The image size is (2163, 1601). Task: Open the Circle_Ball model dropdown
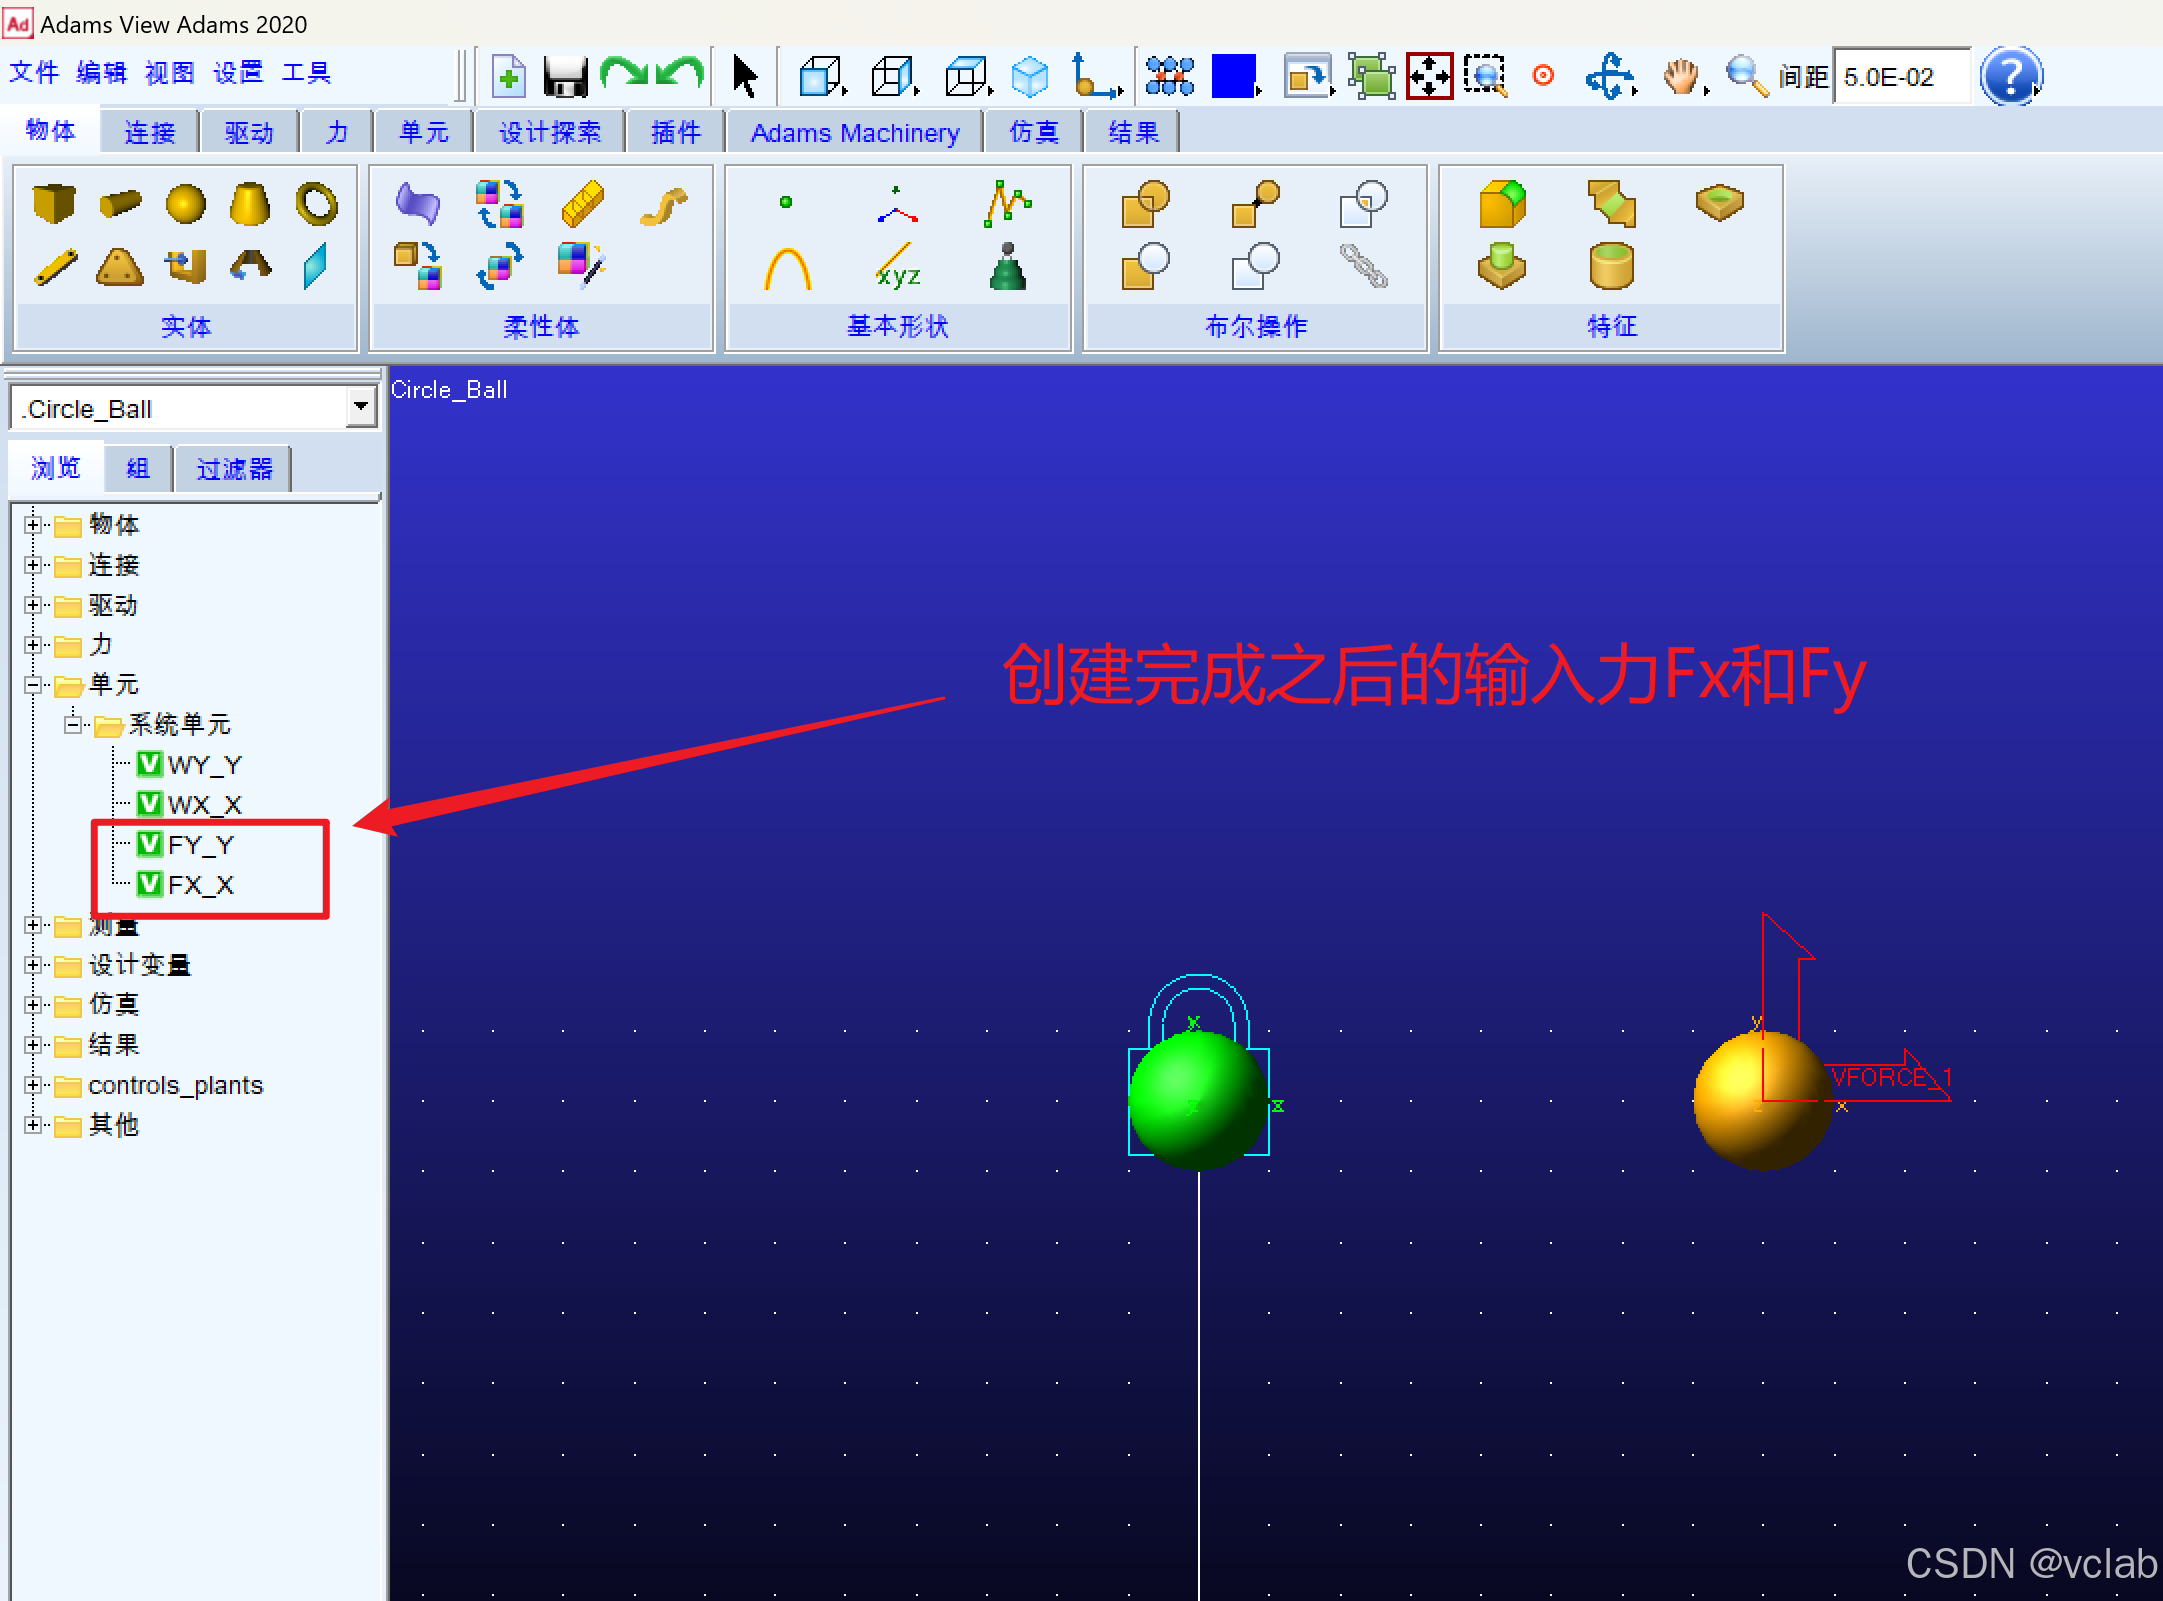(361, 408)
